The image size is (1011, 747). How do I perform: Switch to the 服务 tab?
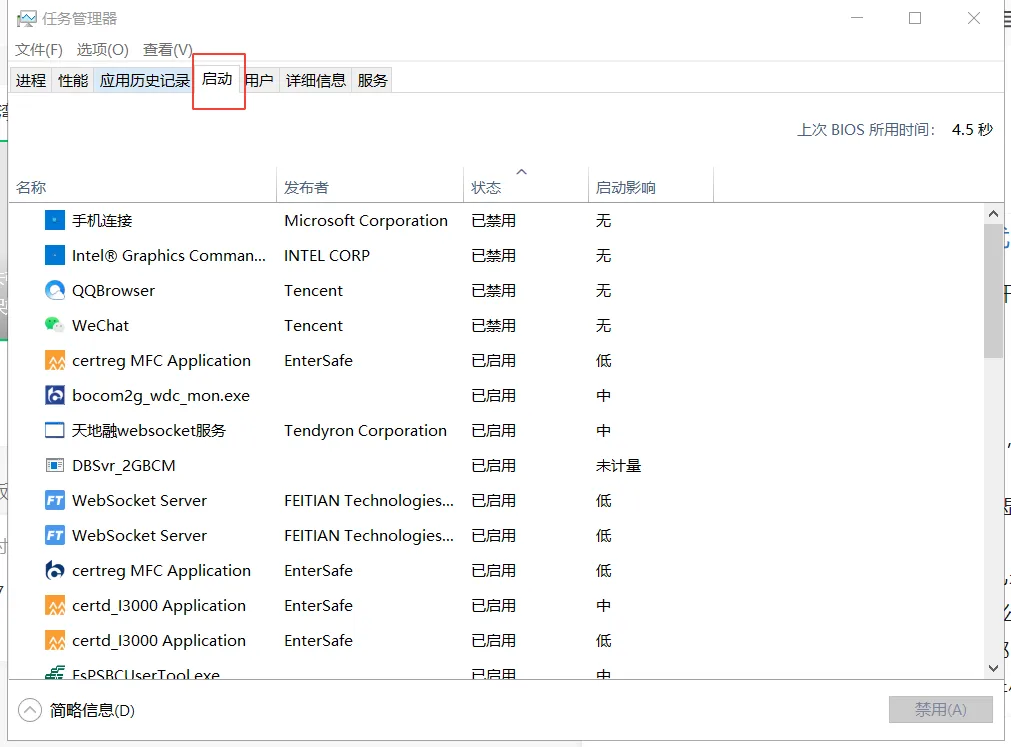point(373,81)
